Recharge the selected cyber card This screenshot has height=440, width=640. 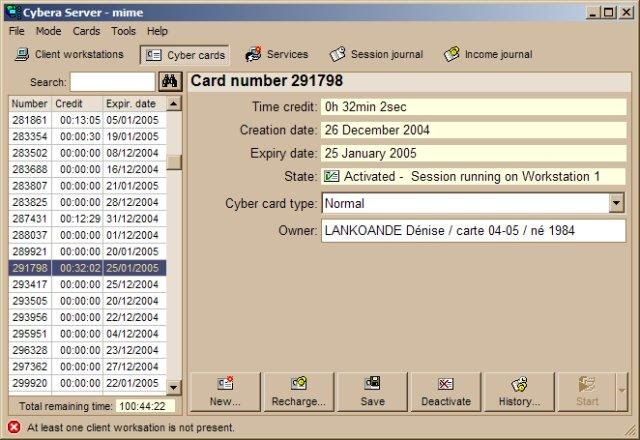coord(298,391)
